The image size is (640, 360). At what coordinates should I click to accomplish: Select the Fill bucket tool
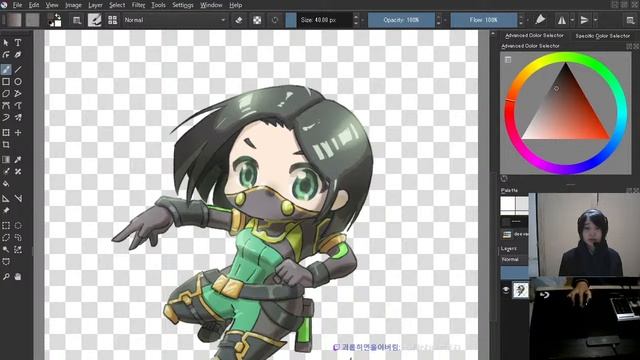(6, 184)
